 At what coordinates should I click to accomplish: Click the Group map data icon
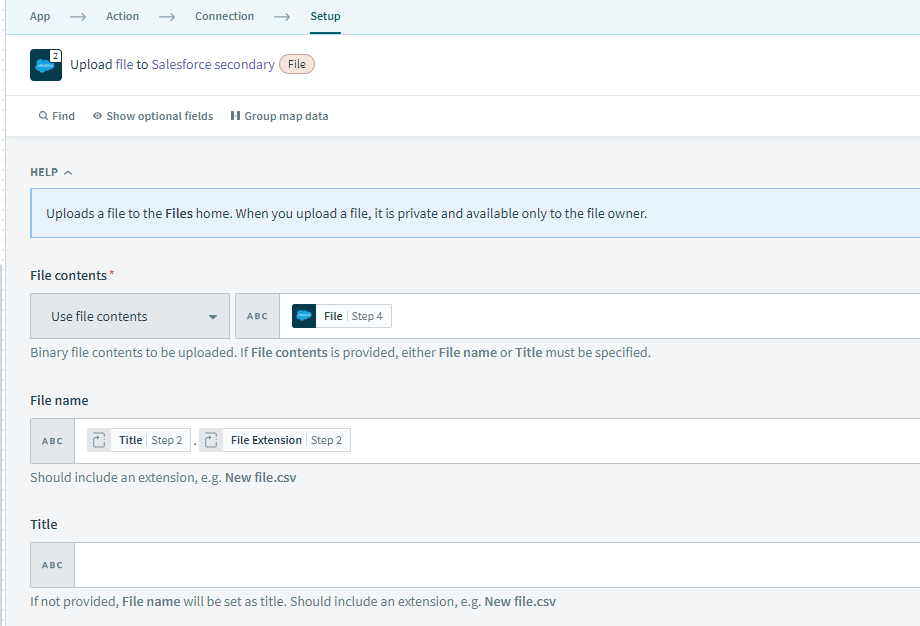coord(235,116)
